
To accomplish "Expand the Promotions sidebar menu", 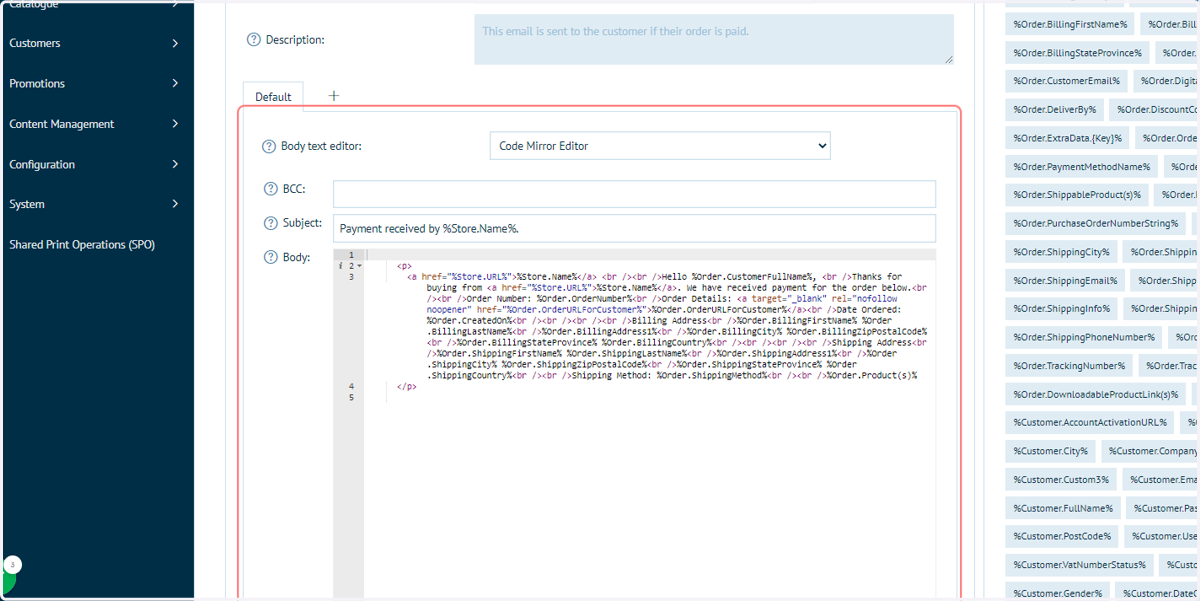I will [x=95, y=83].
